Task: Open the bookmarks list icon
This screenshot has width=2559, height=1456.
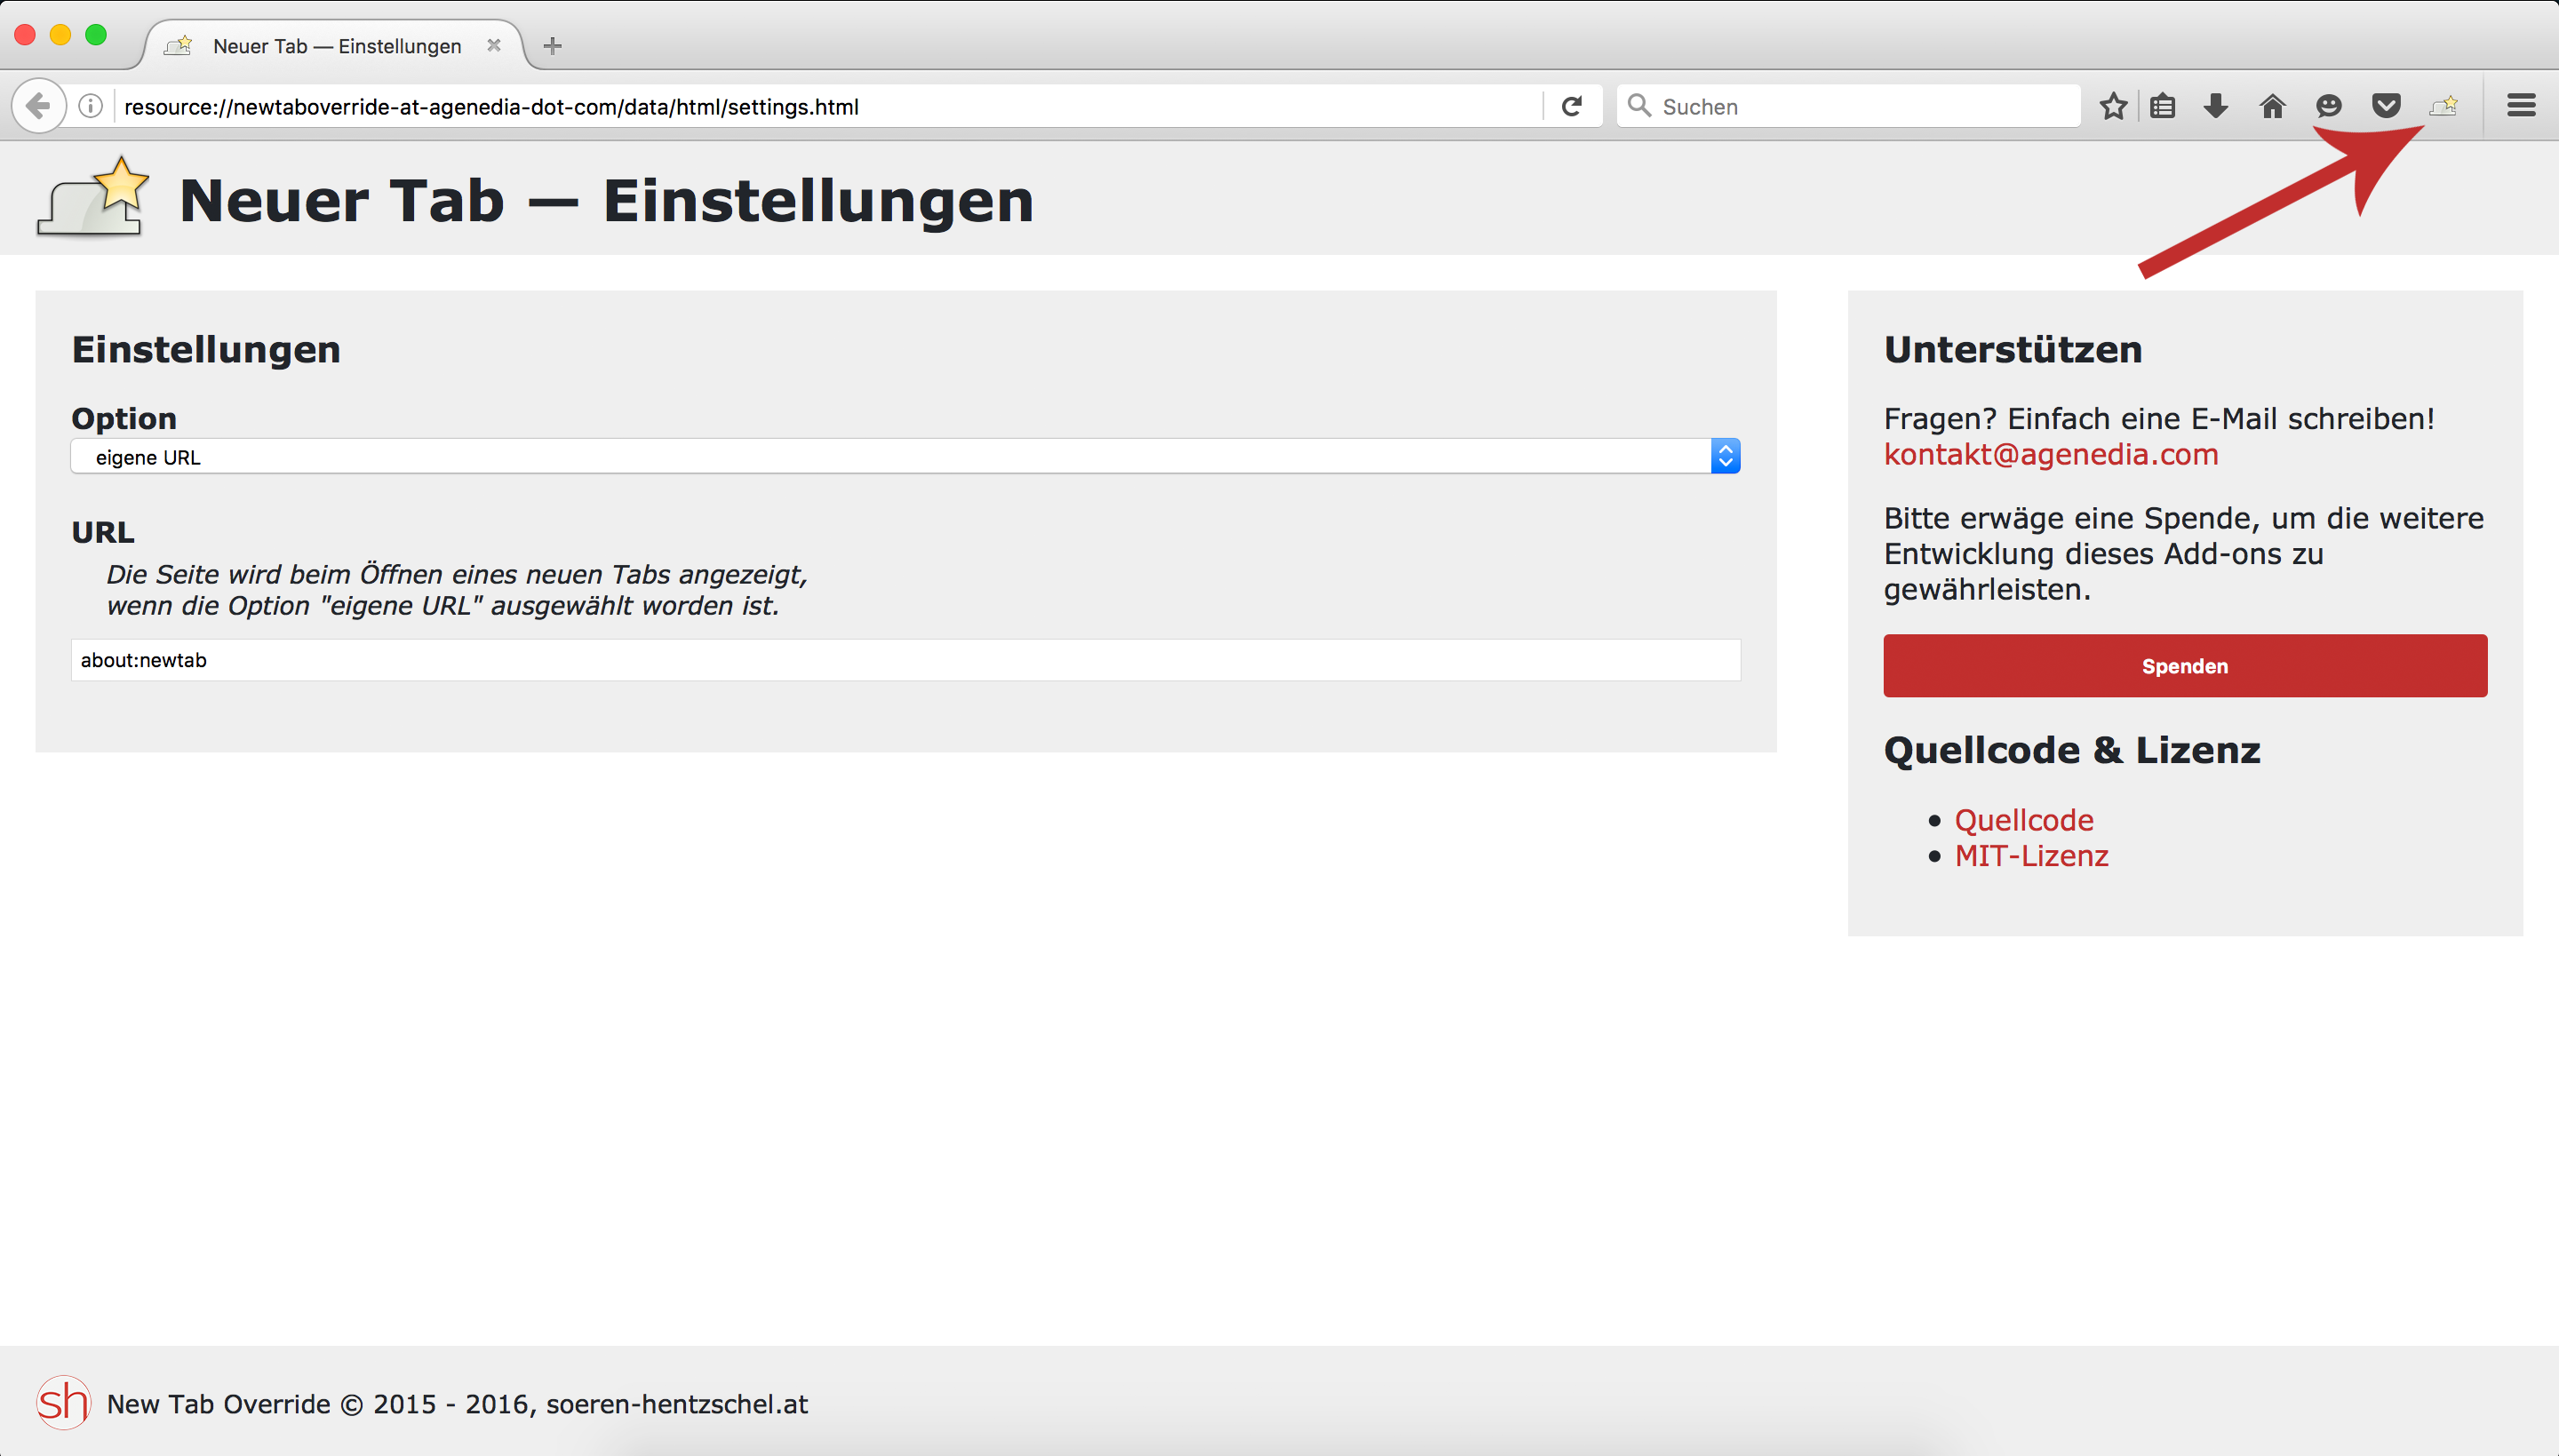Action: [x=2163, y=106]
